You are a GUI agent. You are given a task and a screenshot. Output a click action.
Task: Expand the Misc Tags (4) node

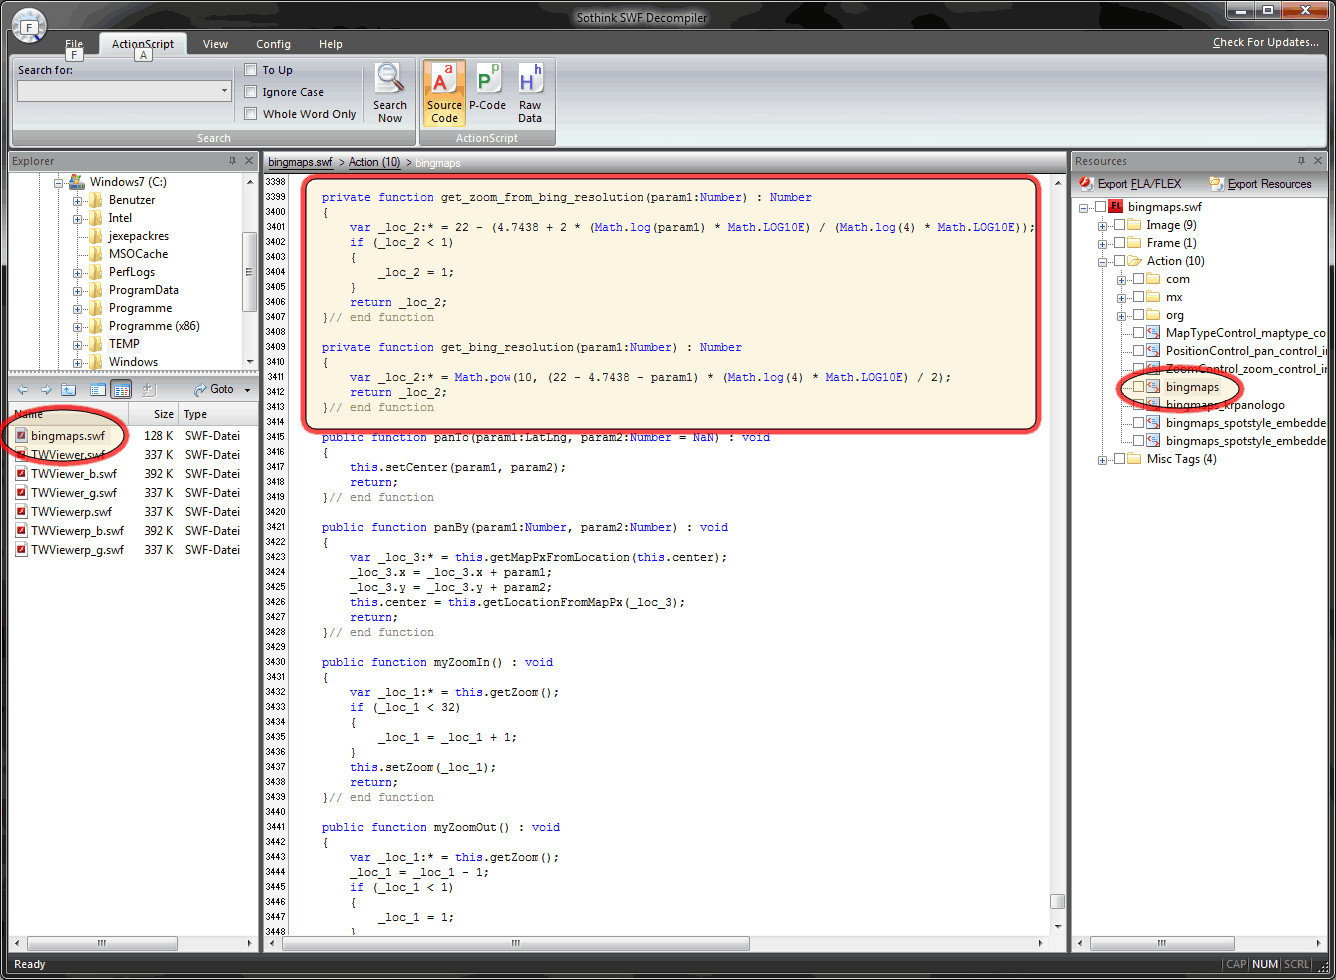click(x=1103, y=459)
